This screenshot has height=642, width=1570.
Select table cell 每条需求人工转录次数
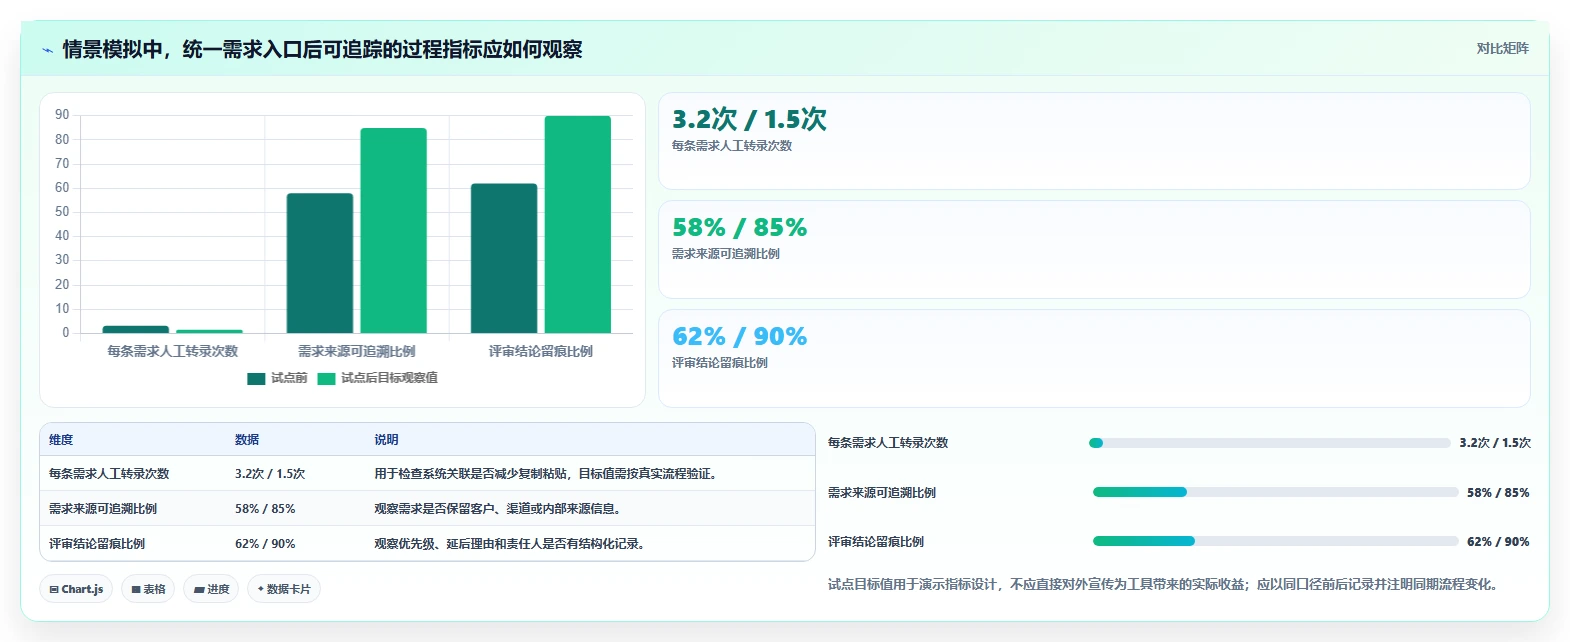click(109, 474)
